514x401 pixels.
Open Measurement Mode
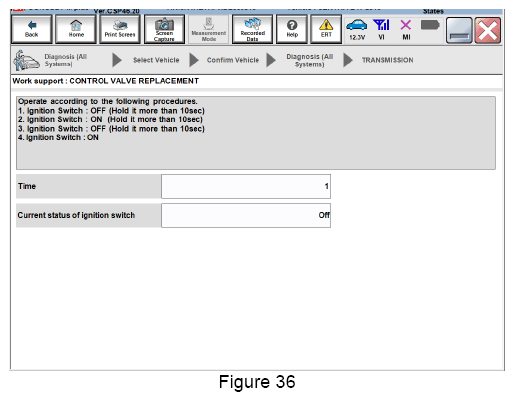pyautogui.click(x=209, y=29)
